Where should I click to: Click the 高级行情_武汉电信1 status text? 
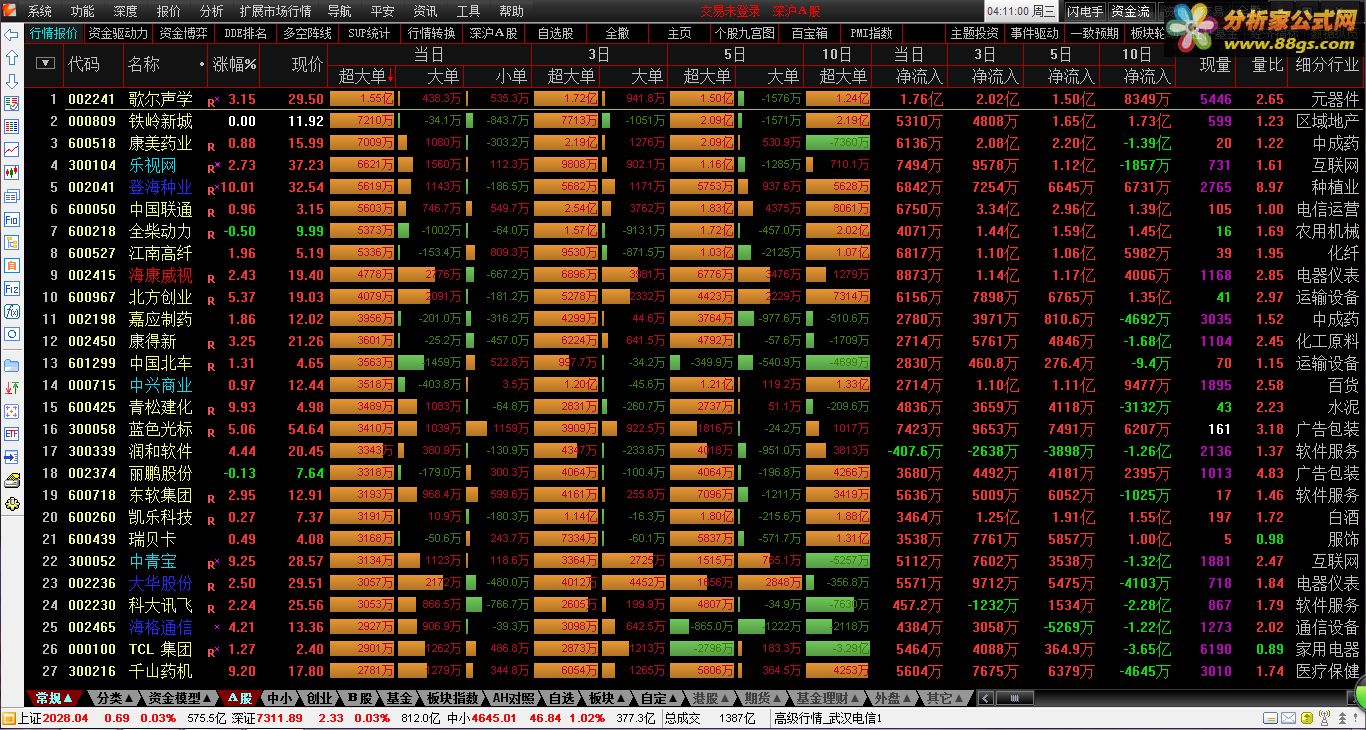pyautogui.click(x=828, y=718)
